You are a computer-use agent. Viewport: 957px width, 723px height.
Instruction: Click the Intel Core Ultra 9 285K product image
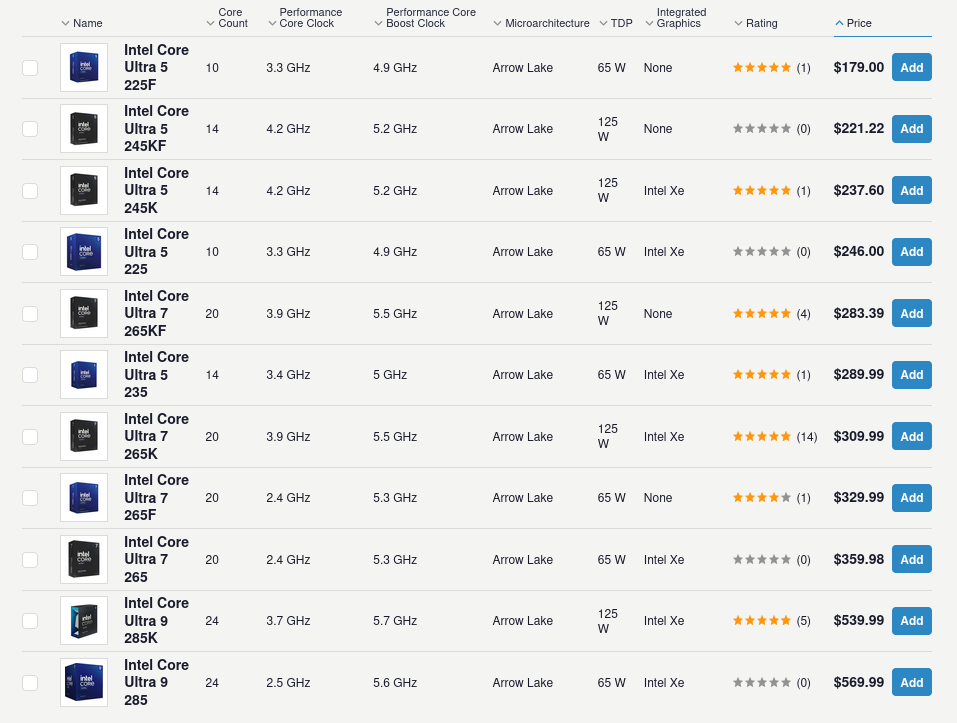pos(83,621)
